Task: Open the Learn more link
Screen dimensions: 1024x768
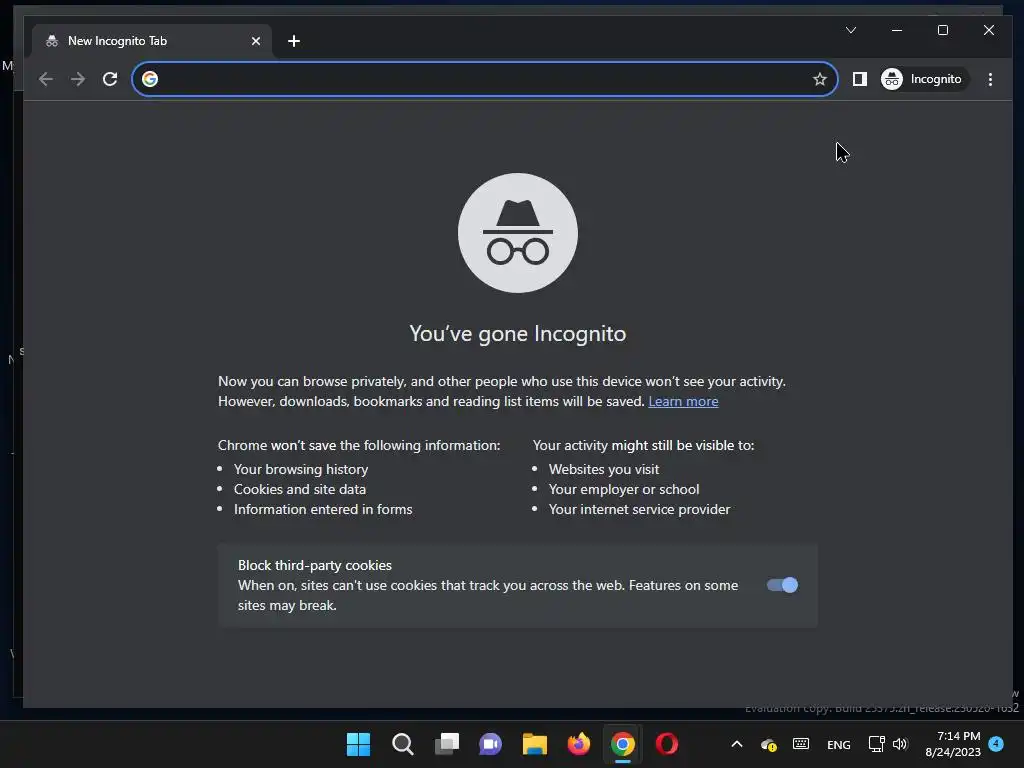Action: [683, 402]
